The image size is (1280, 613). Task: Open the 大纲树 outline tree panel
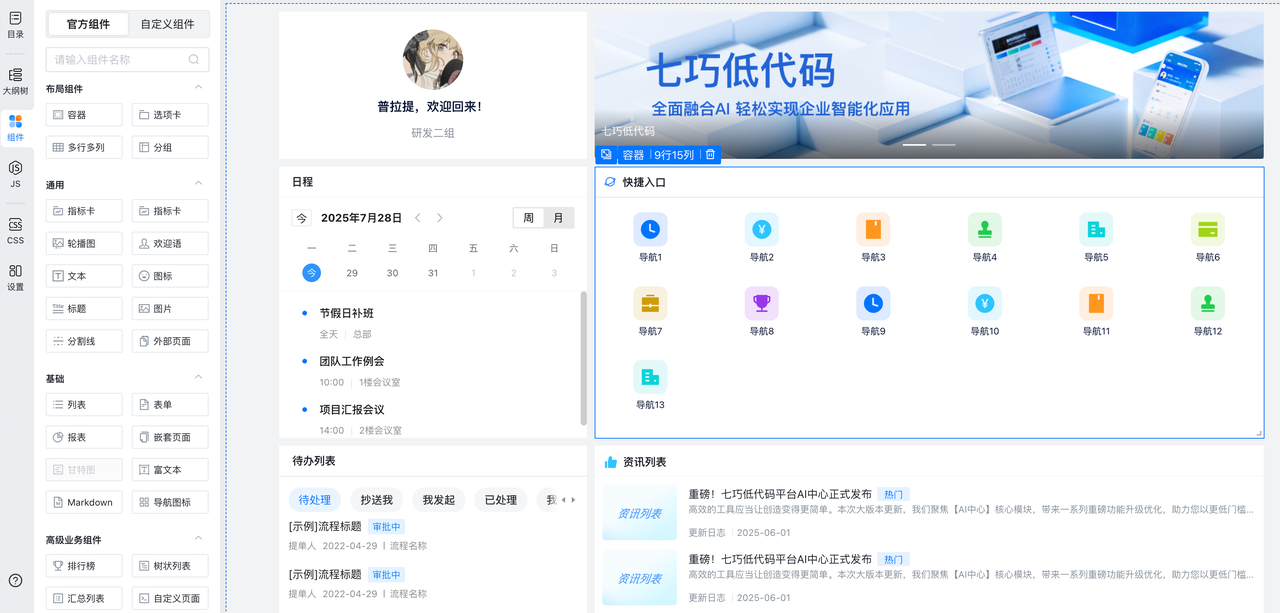(15, 81)
